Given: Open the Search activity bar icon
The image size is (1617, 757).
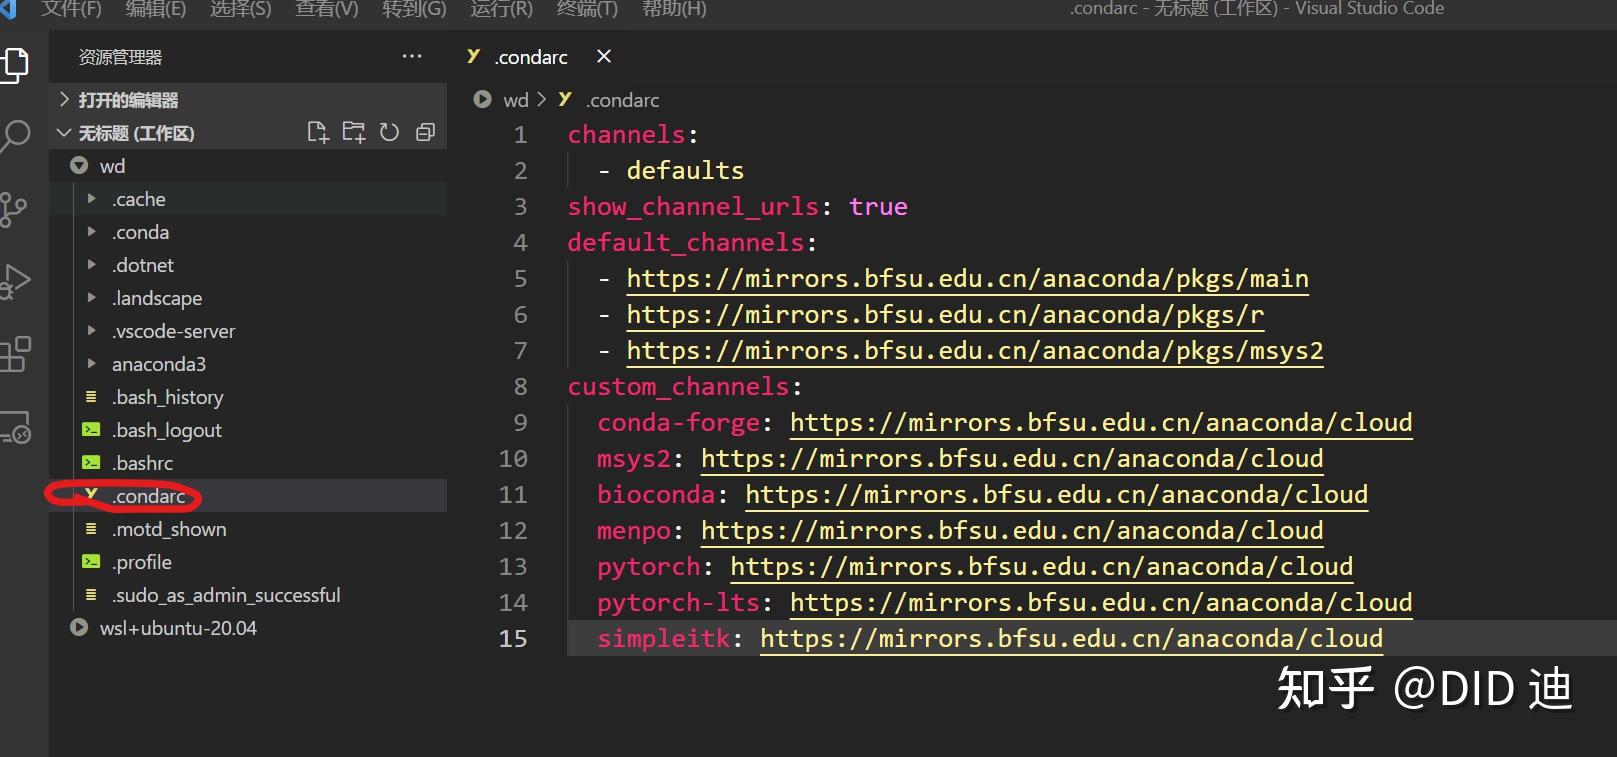Looking at the screenshot, I should click(x=14, y=136).
